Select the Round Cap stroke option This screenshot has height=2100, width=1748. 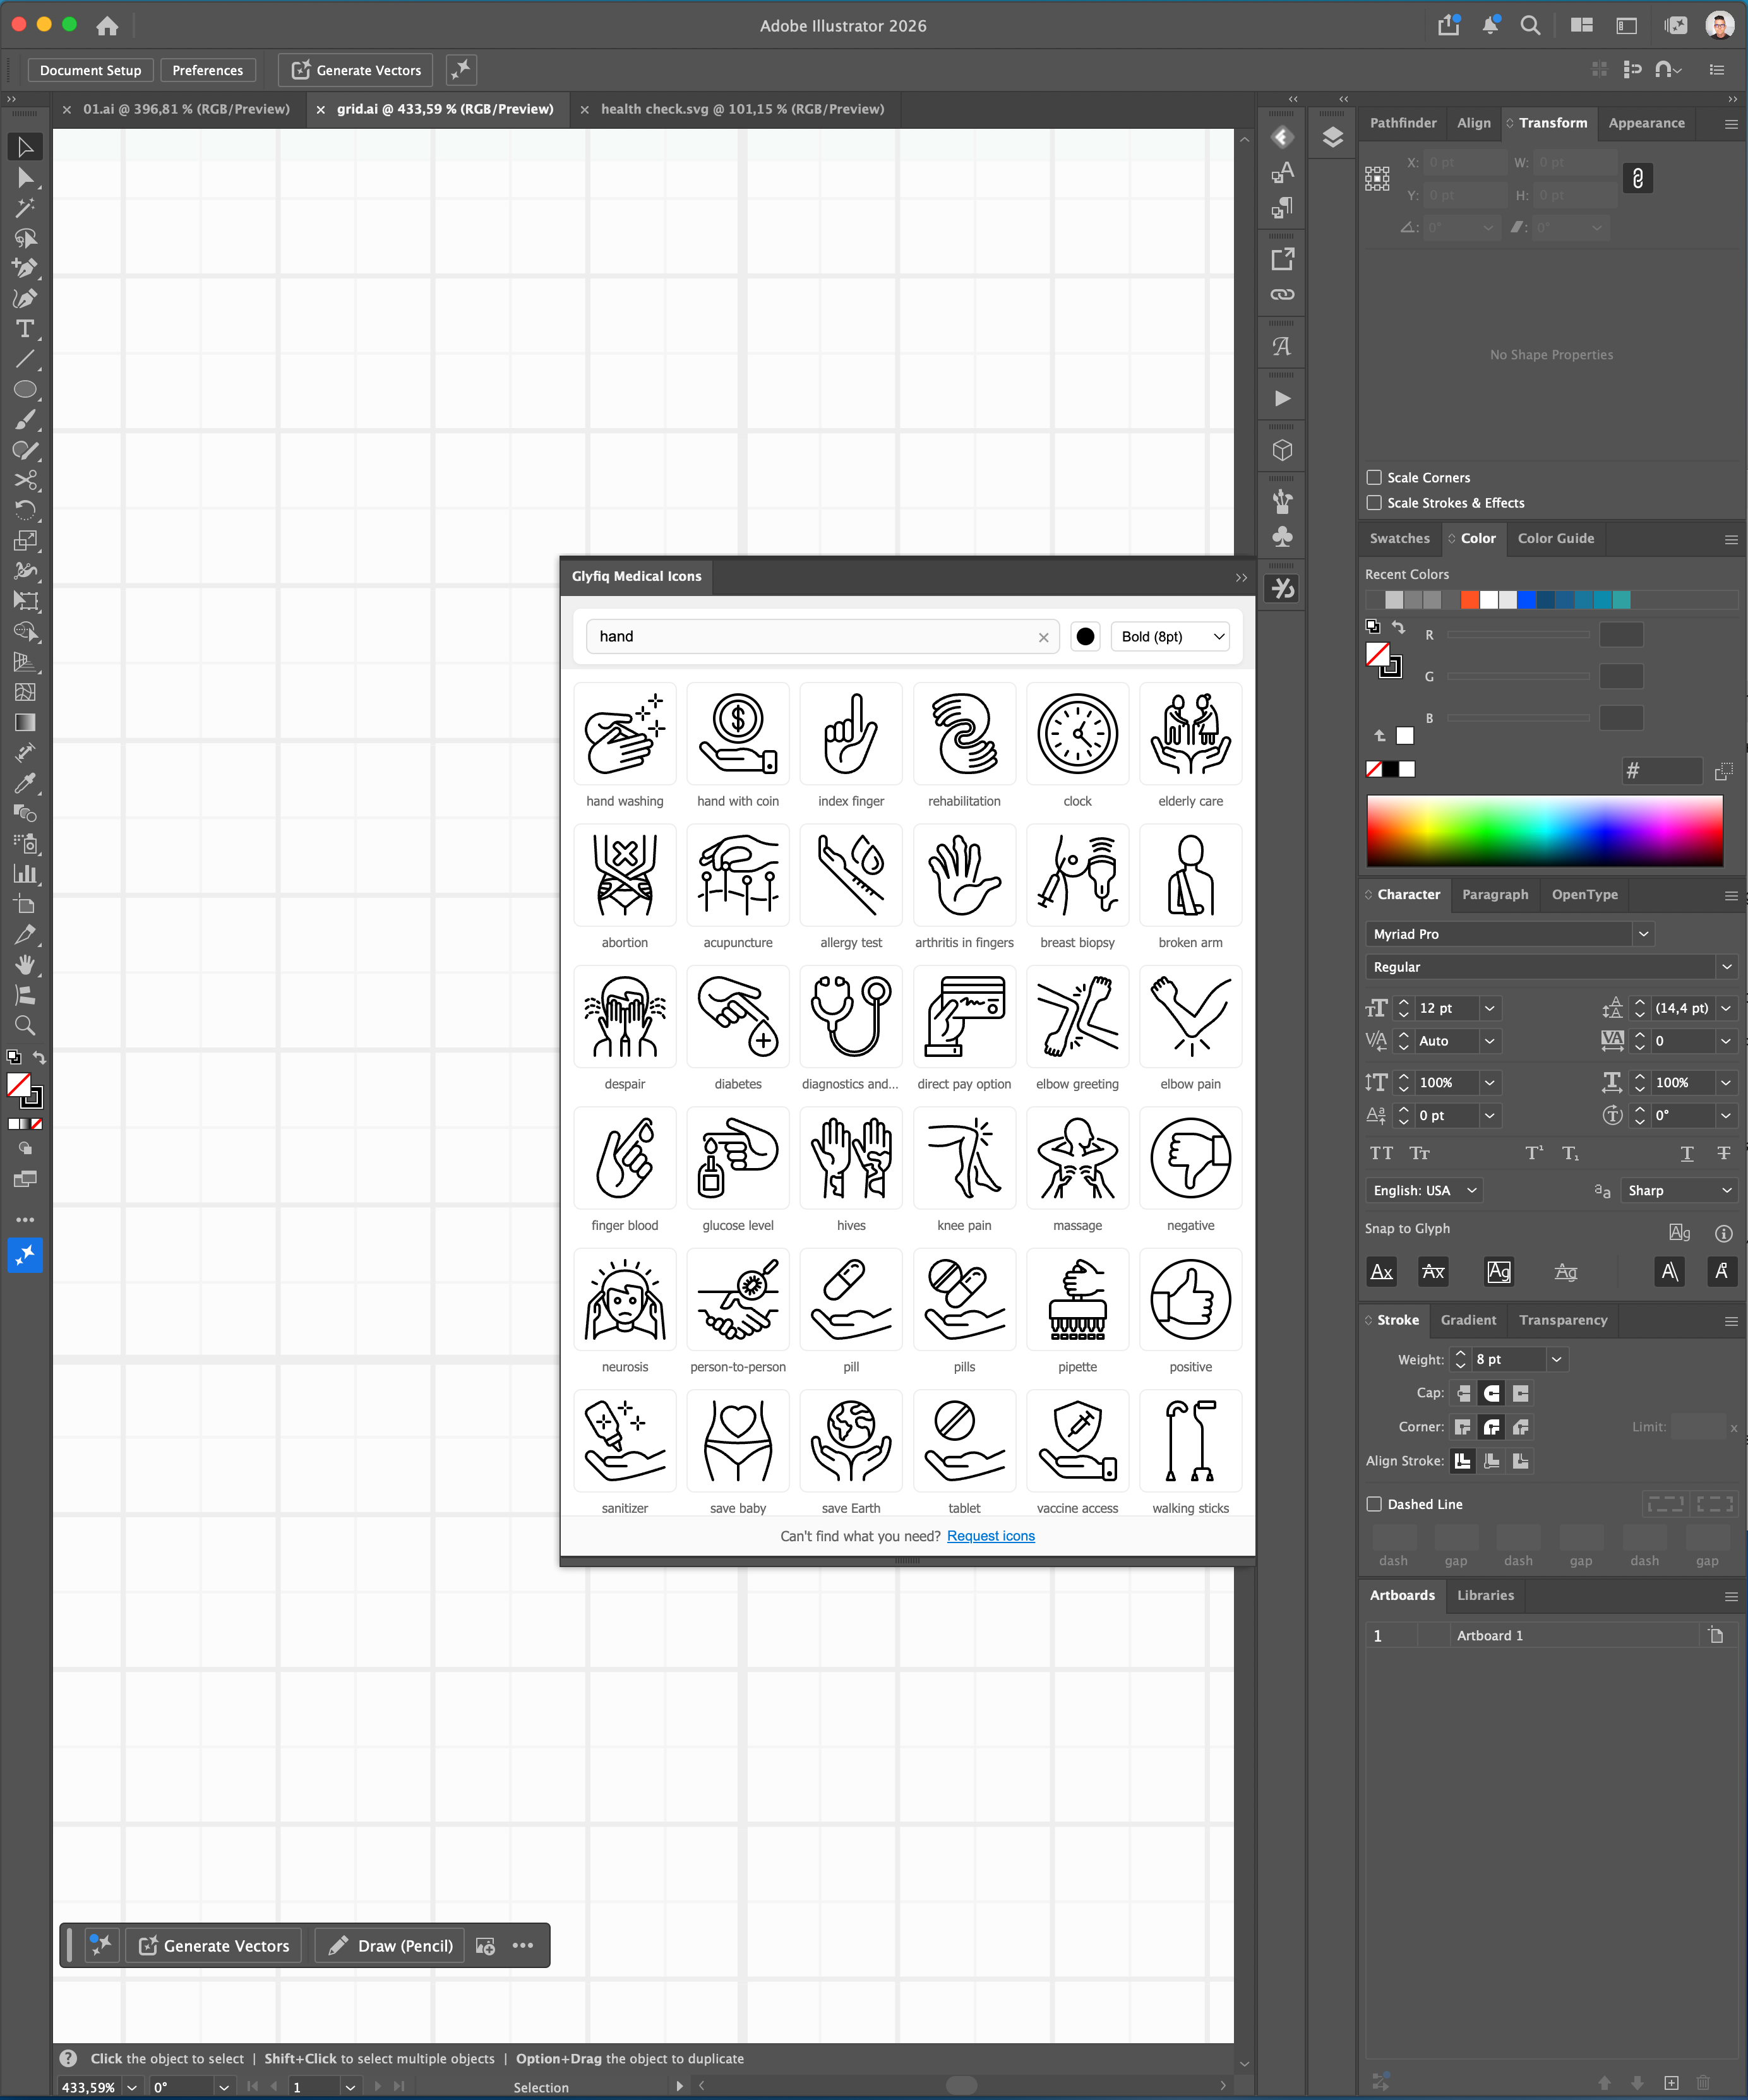(x=1491, y=1393)
